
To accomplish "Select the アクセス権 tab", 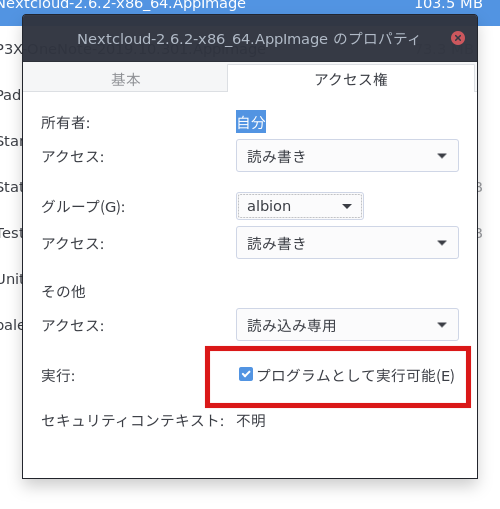I will pos(351,79).
